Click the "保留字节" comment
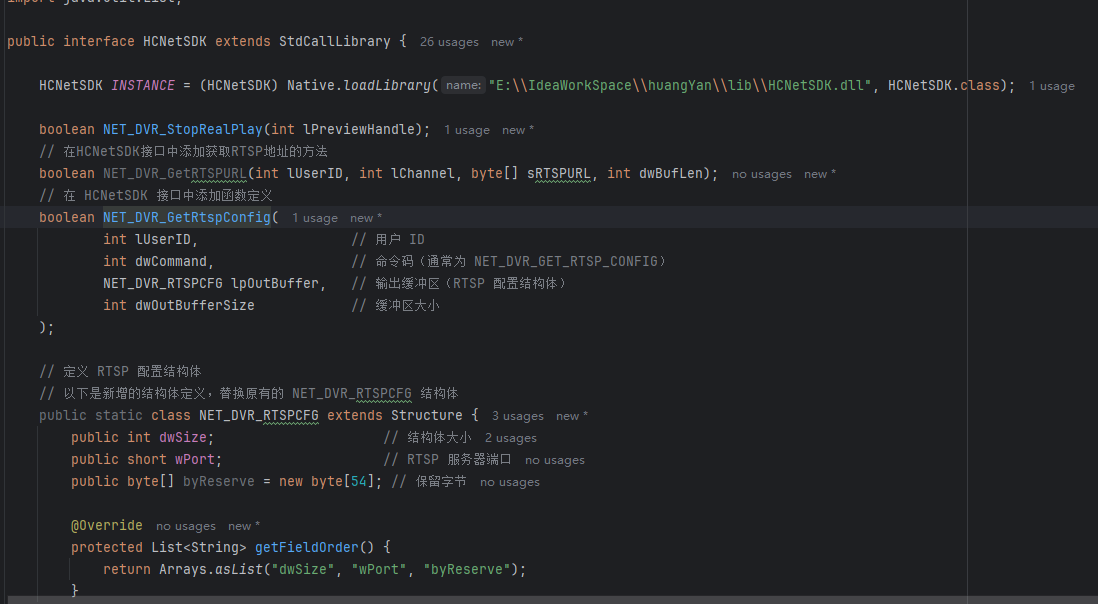Image resolution: width=1098 pixels, height=604 pixels. (x=429, y=482)
